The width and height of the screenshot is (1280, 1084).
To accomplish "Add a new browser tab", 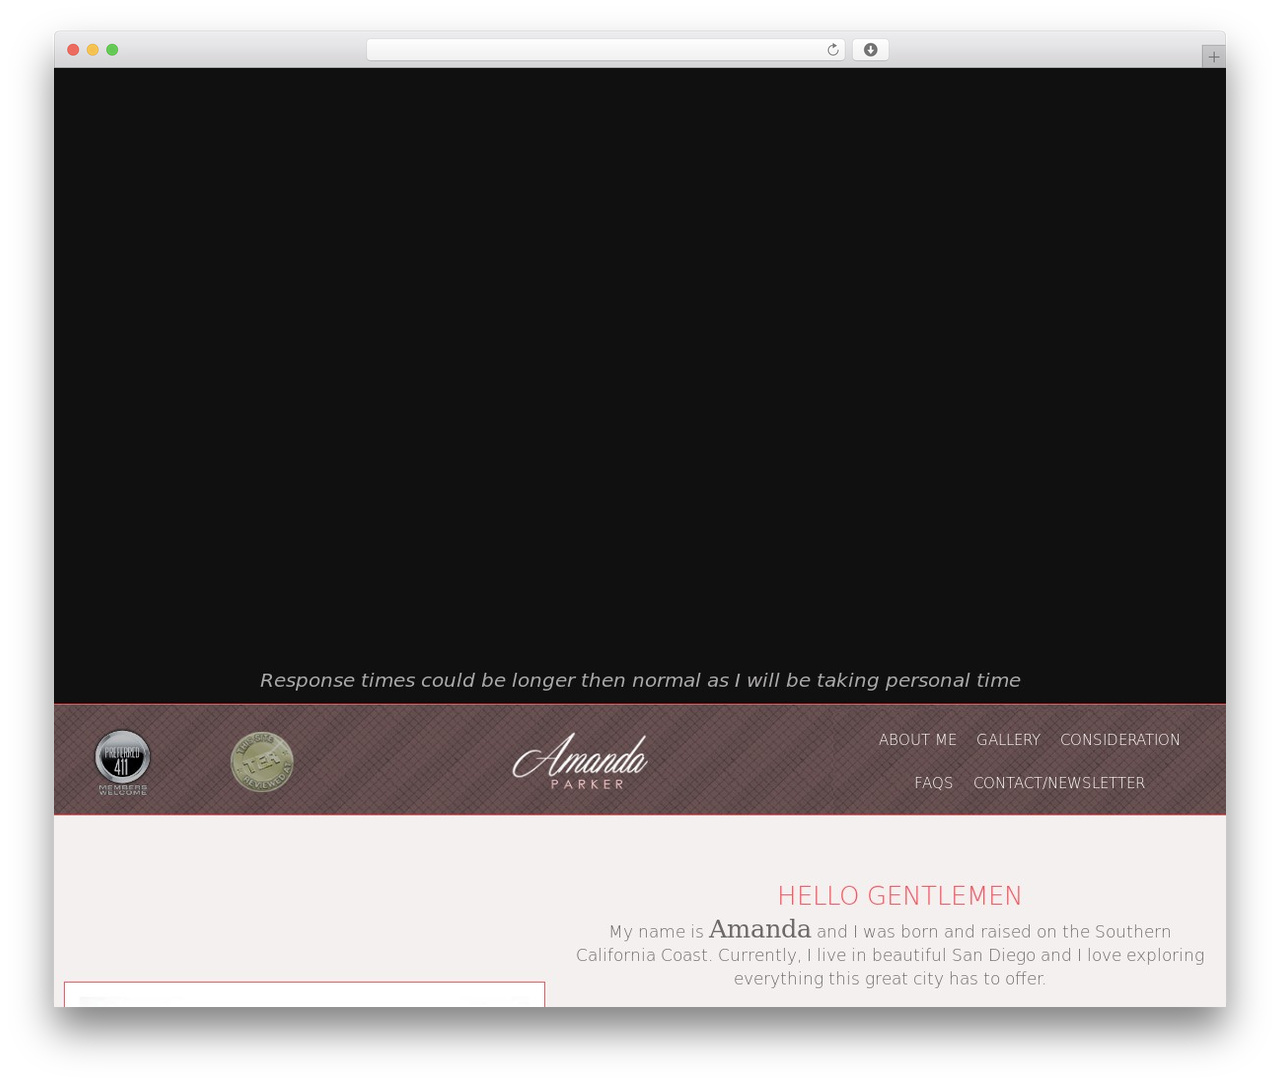I will click(1213, 57).
